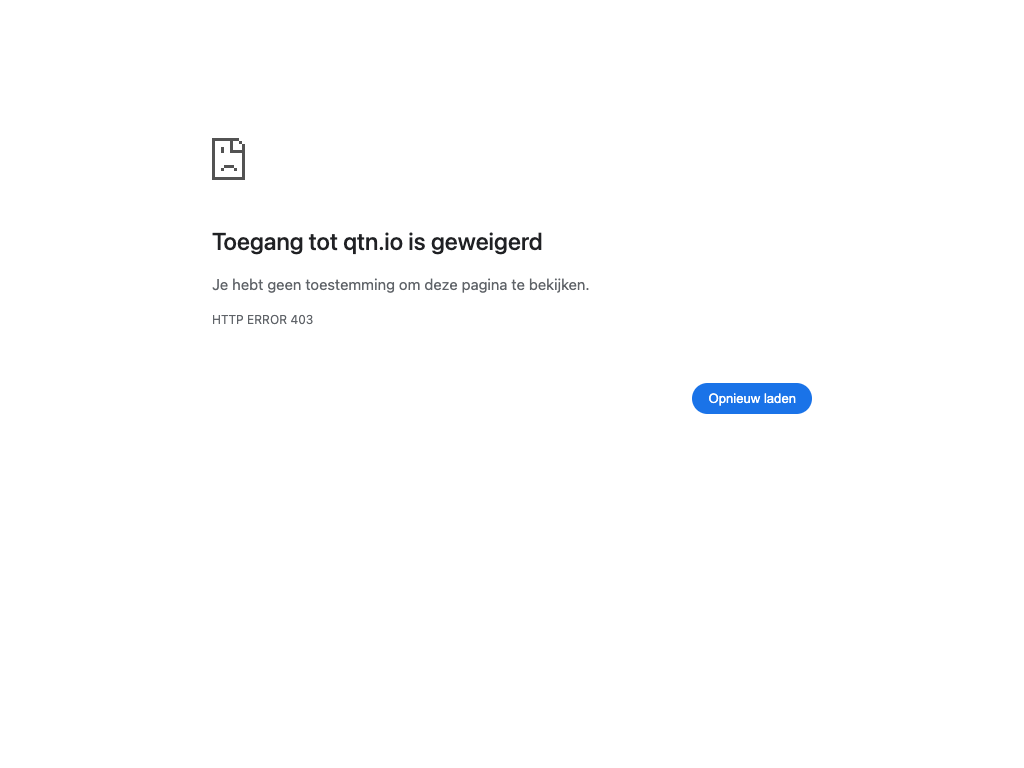Click the word bekijken in the description
Image resolution: width=1024 pixels, height=768 pixels.
557,285
